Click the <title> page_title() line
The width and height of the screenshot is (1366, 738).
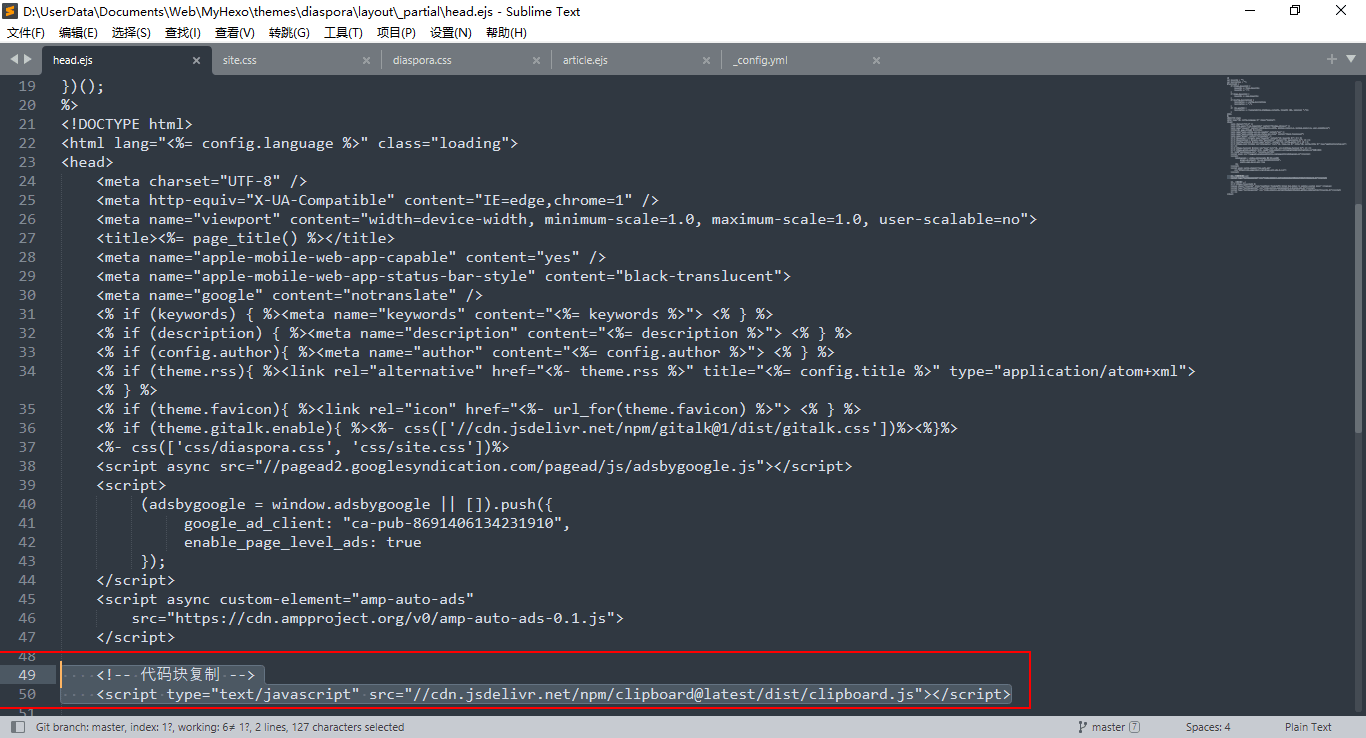click(x=246, y=238)
